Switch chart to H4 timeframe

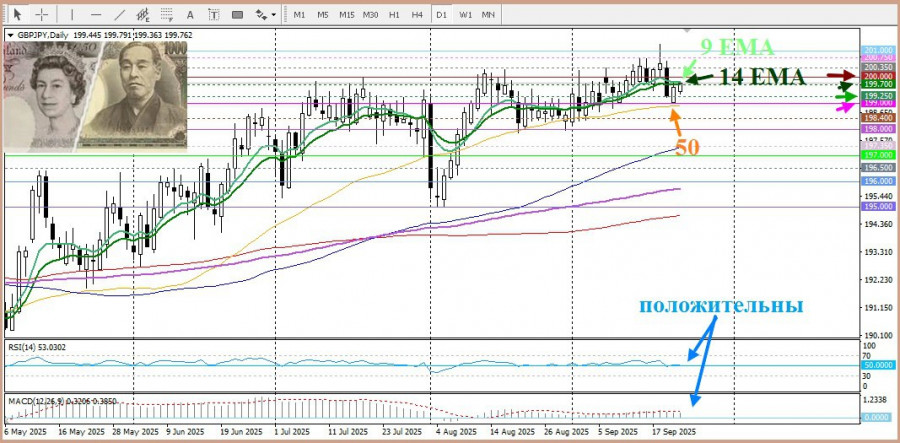pos(417,15)
